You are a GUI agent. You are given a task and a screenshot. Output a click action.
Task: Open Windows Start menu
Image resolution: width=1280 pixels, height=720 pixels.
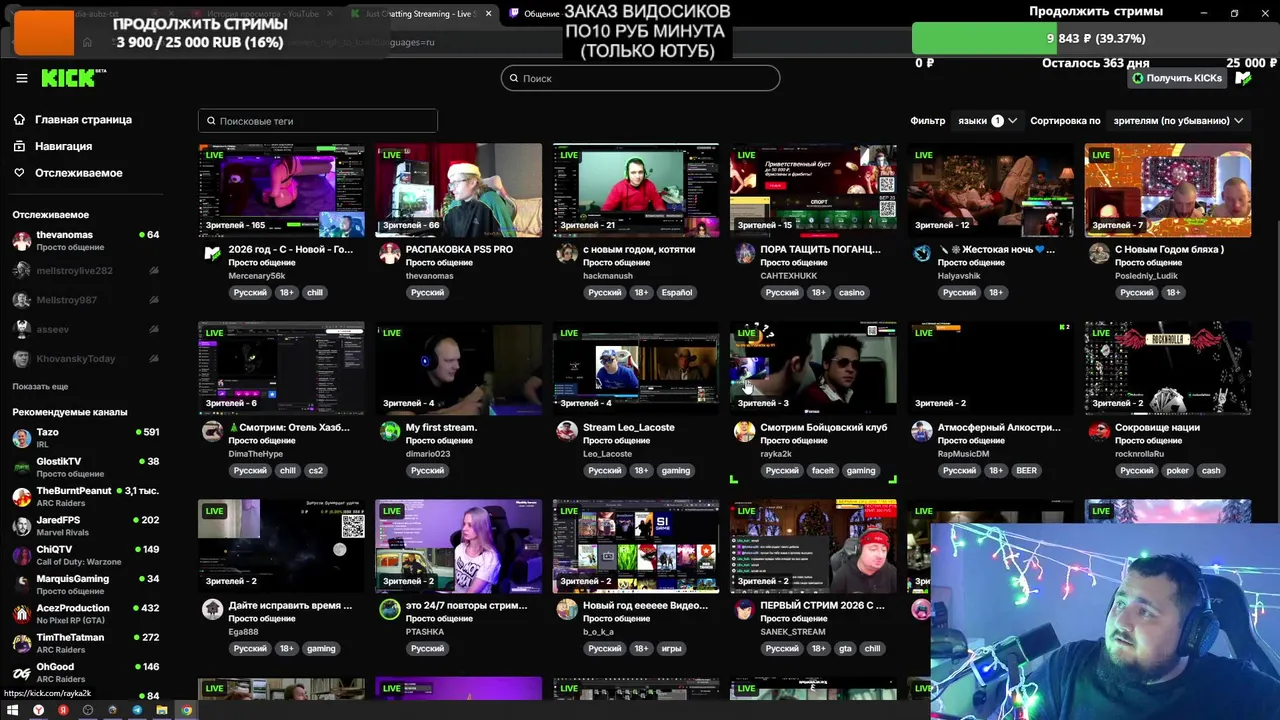coord(13,710)
